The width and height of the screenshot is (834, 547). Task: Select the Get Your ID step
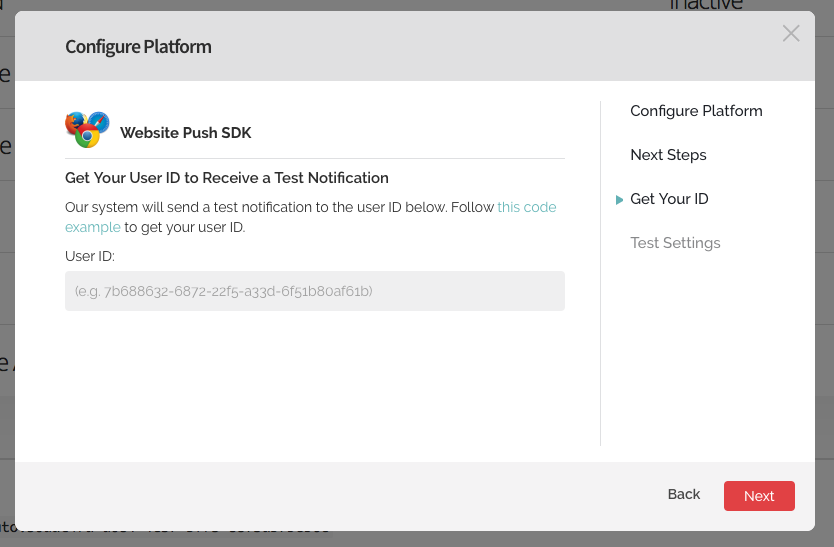[x=669, y=199]
